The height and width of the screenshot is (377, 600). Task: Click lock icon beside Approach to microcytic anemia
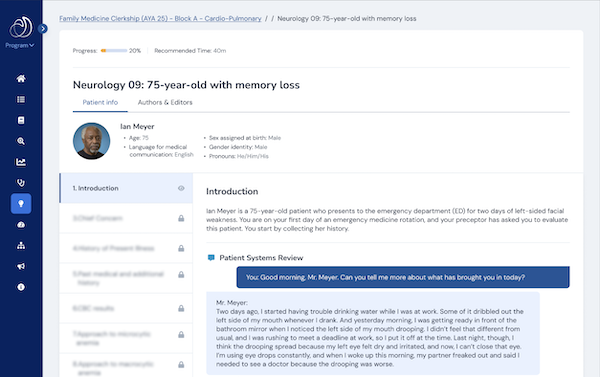click(181, 335)
